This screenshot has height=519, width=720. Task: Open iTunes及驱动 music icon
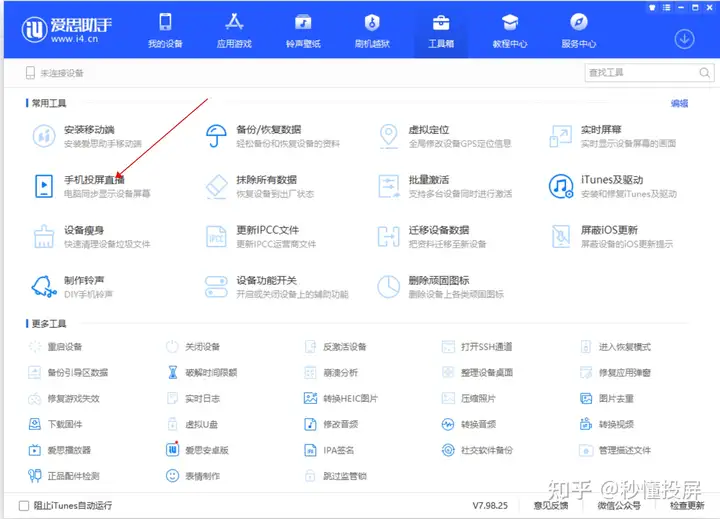coord(561,186)
